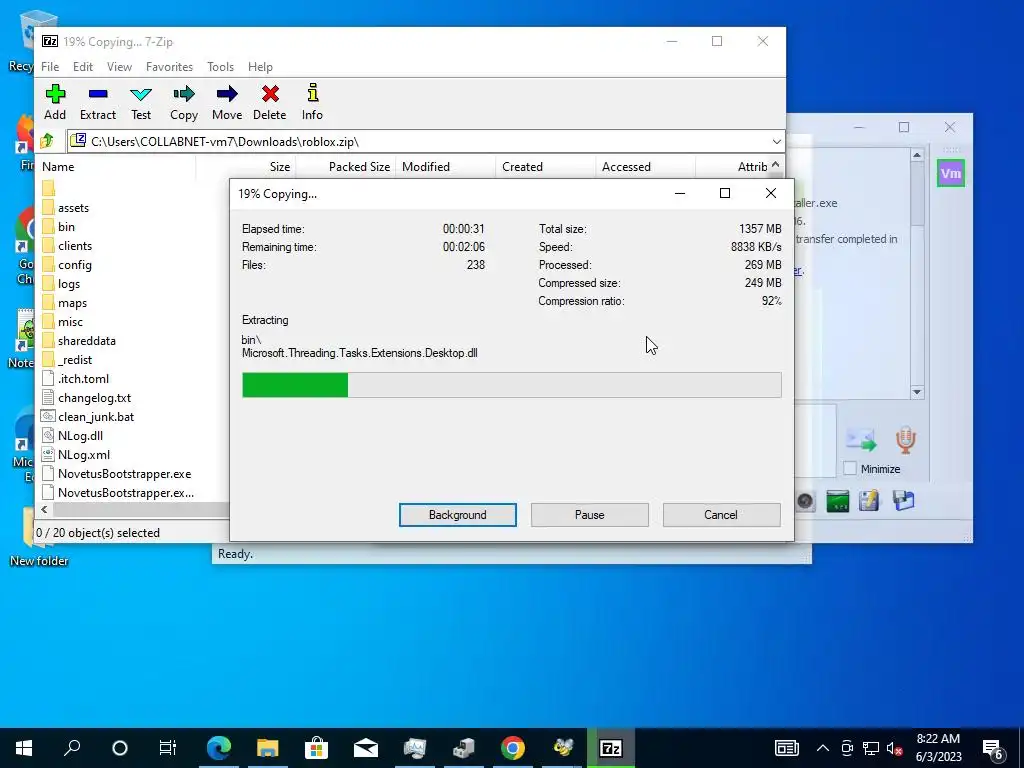Image resolution: width=1024 pixels, height=768 pixels.
Task: Click the bee icon in the taskbar
Action: coord(562,748)
